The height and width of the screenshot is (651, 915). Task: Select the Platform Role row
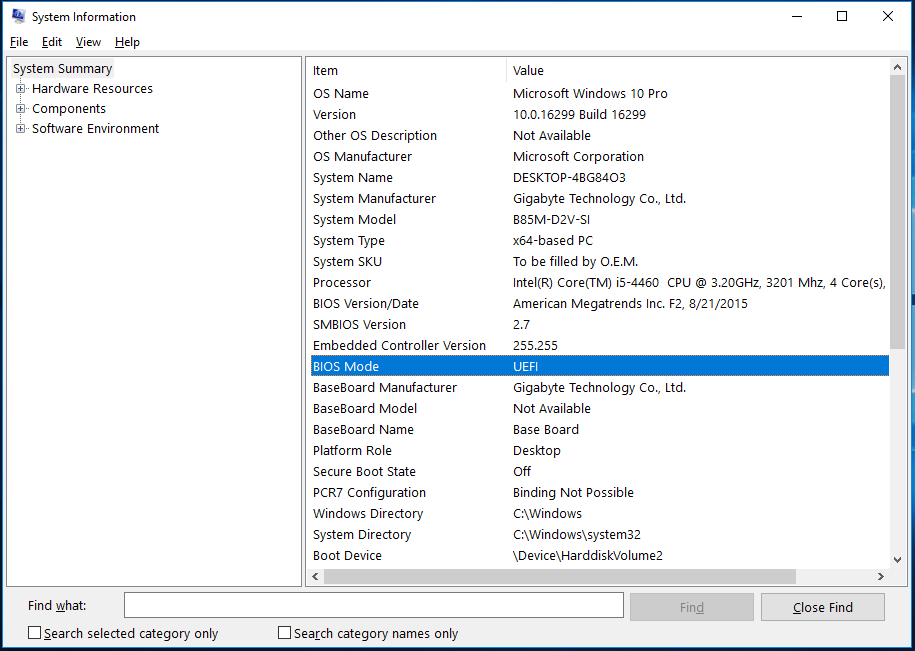point(599,450)
